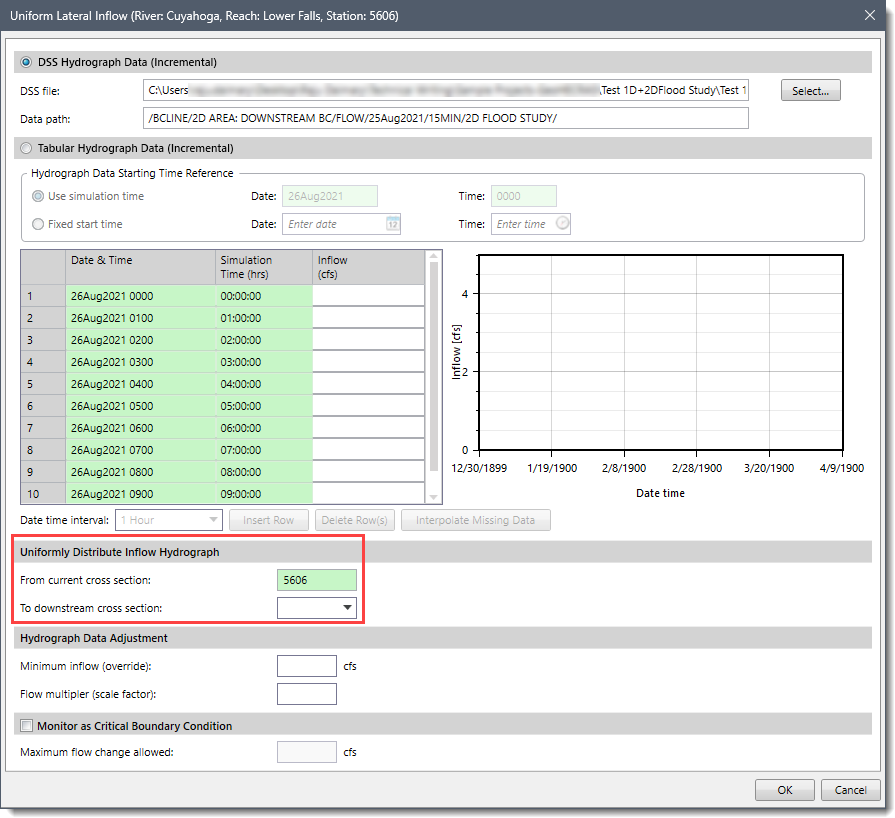Click the Flow multiplier scale factor field
The height and width of the screenshot is (818, 895).
point(307,694)
